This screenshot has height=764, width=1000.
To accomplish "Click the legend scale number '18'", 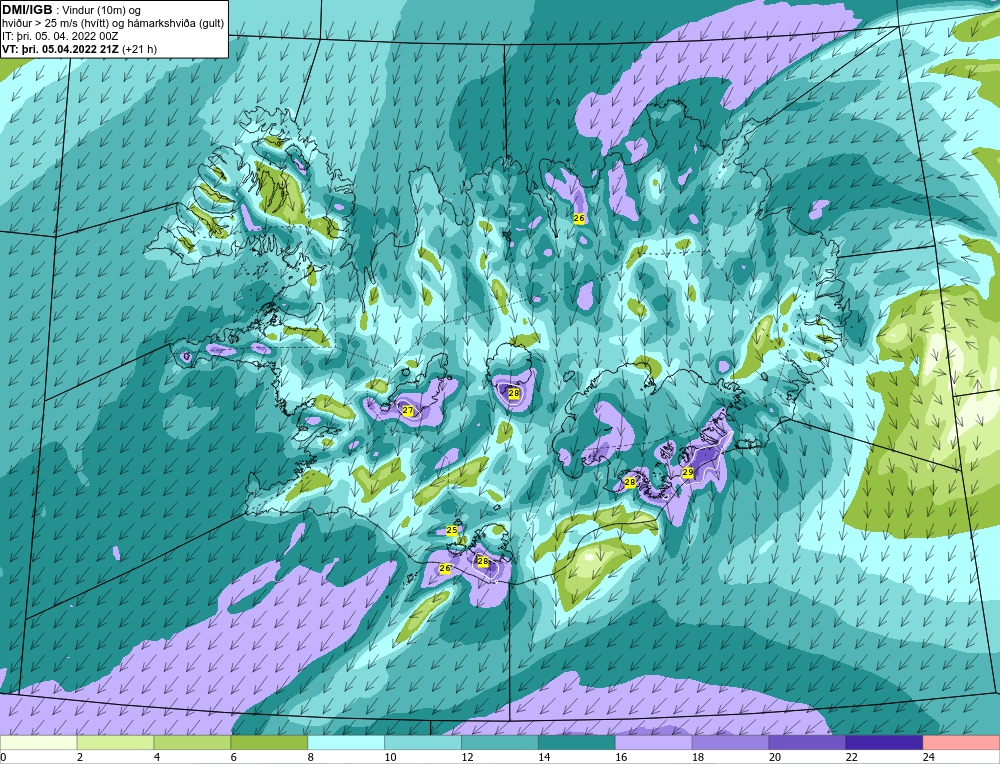I will point(698,757).
